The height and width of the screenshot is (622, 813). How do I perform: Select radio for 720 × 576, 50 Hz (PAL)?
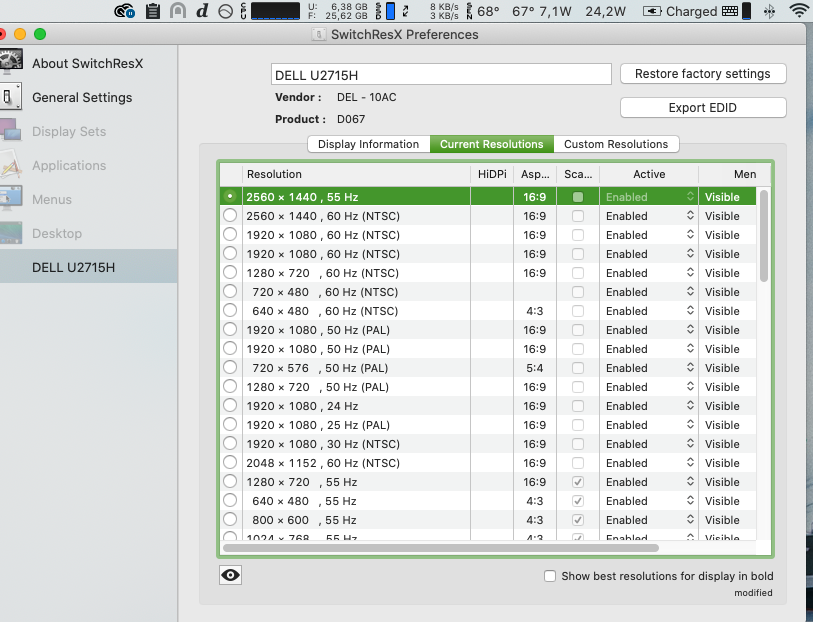pos(230,368)
